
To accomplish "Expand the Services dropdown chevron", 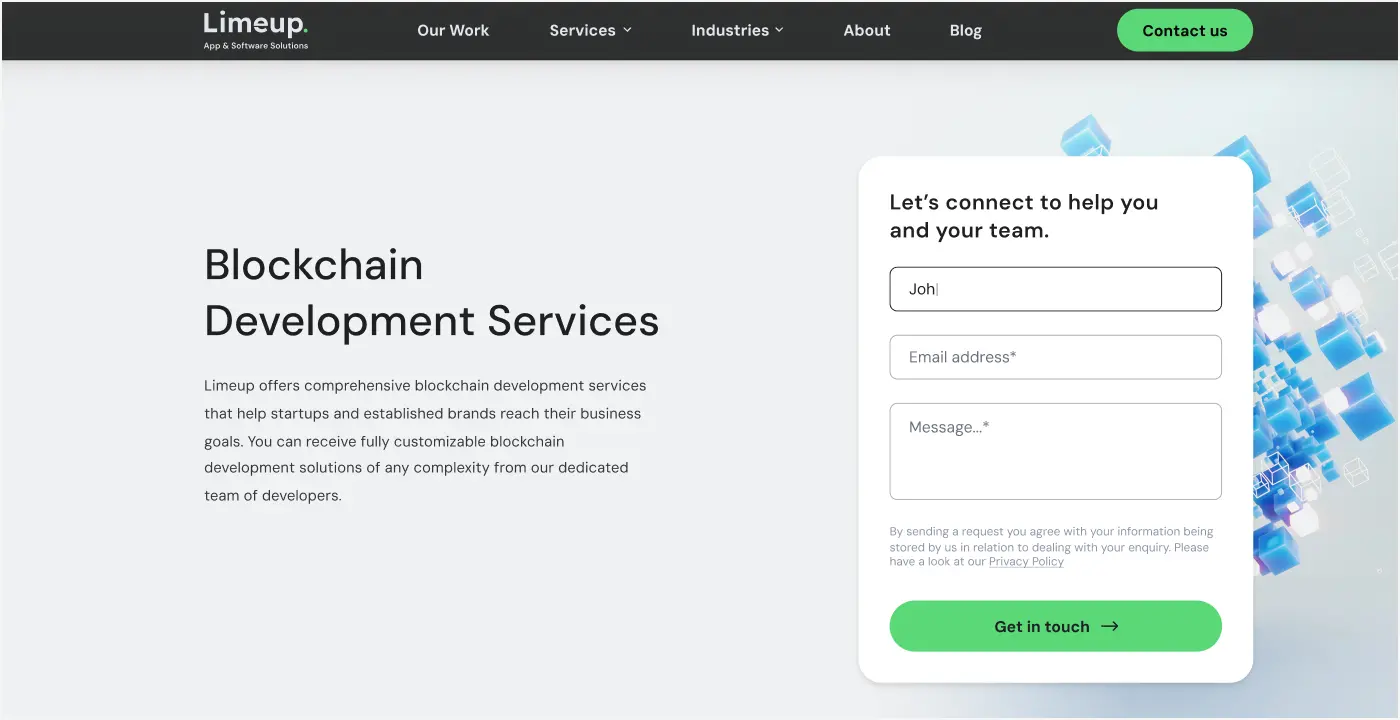I will (x=628, y=30).
